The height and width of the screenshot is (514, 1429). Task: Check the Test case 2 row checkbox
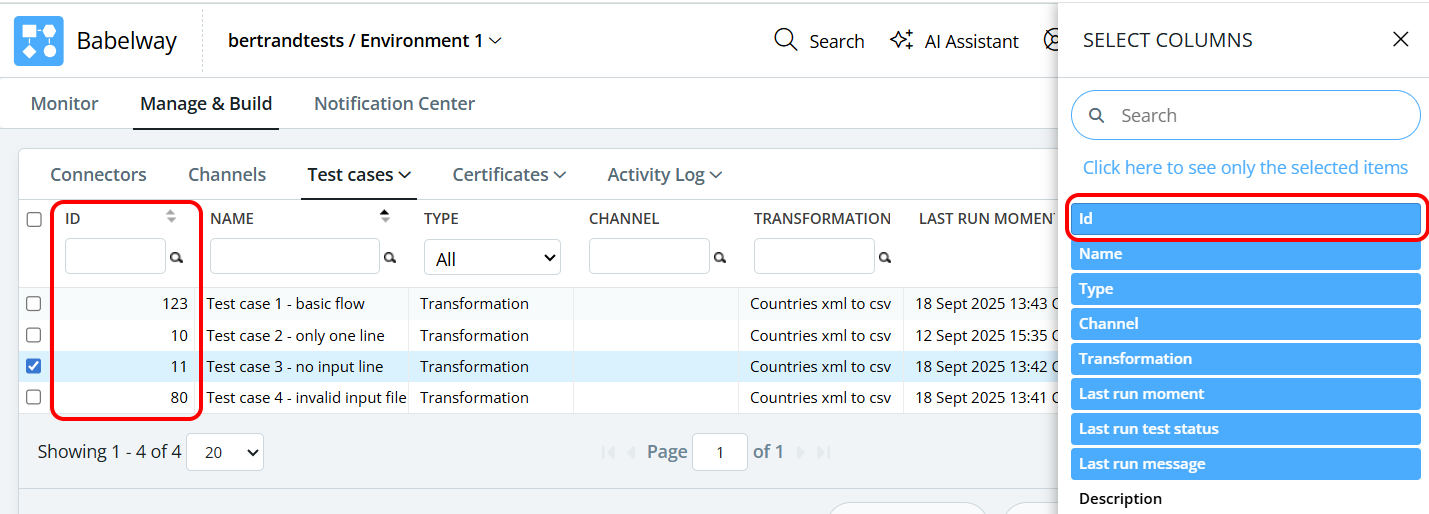34,335
